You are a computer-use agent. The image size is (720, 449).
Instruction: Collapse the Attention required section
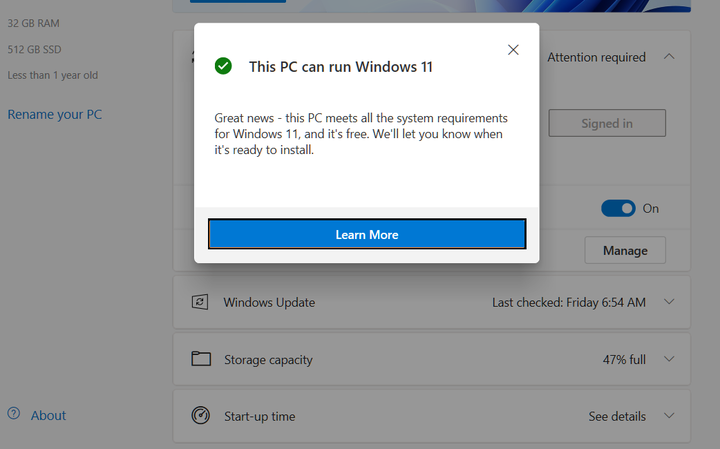pyautogui.click(x=669, y=56)
